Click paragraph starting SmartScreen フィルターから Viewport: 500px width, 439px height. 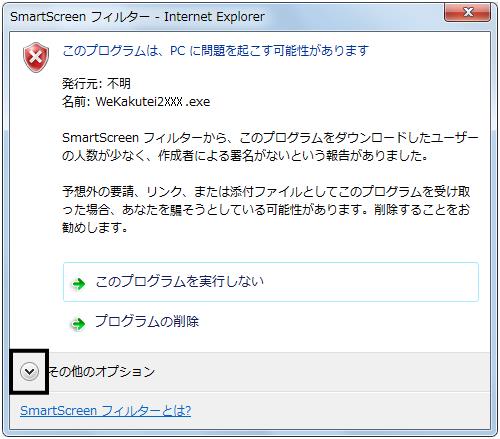(270, 147)
